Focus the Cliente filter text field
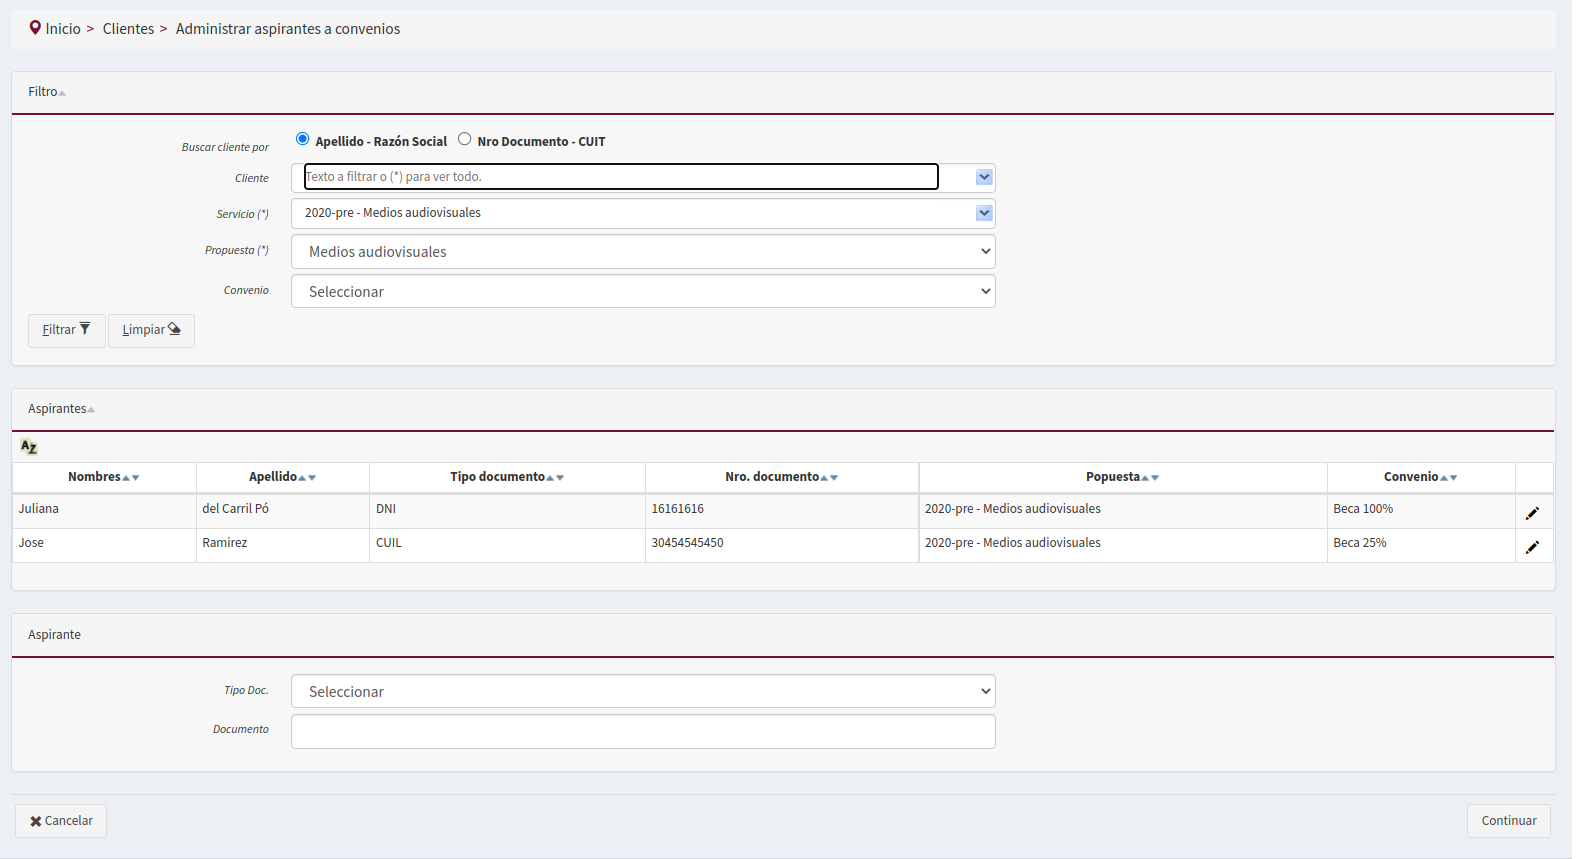The image size is (1577, 859). [621, 177]
